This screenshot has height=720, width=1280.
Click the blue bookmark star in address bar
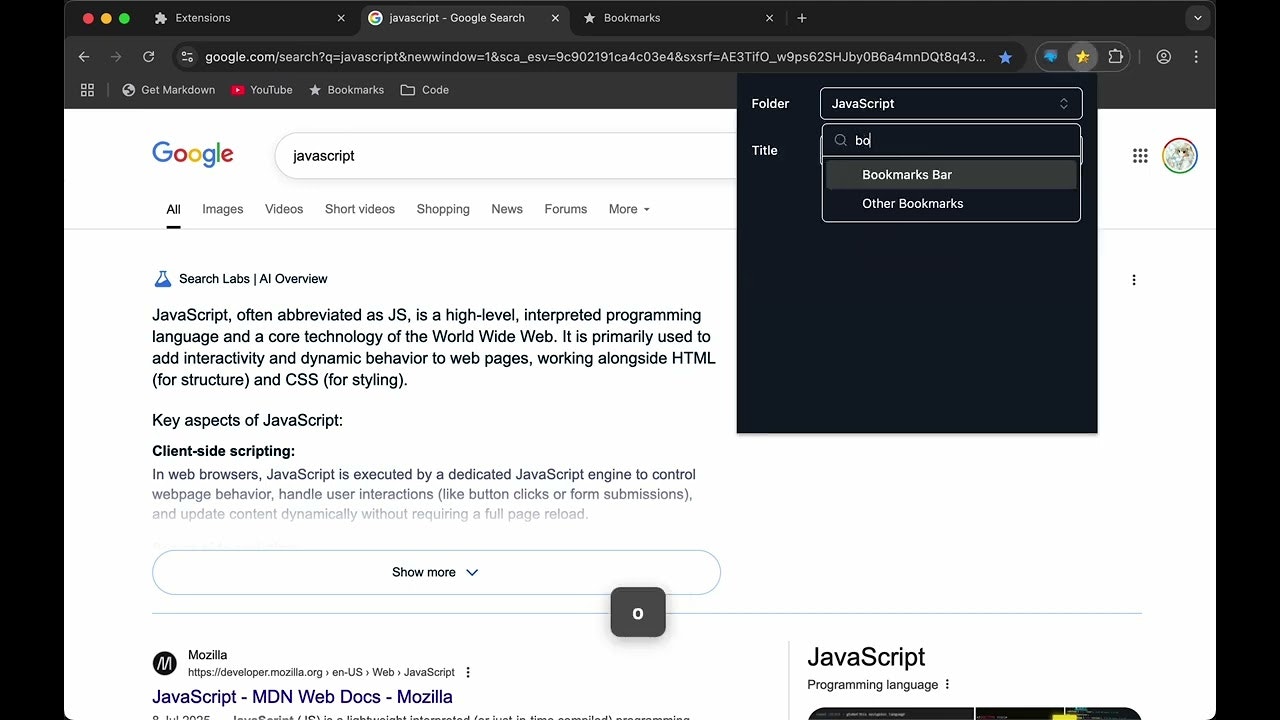(x=1005, y=57)
